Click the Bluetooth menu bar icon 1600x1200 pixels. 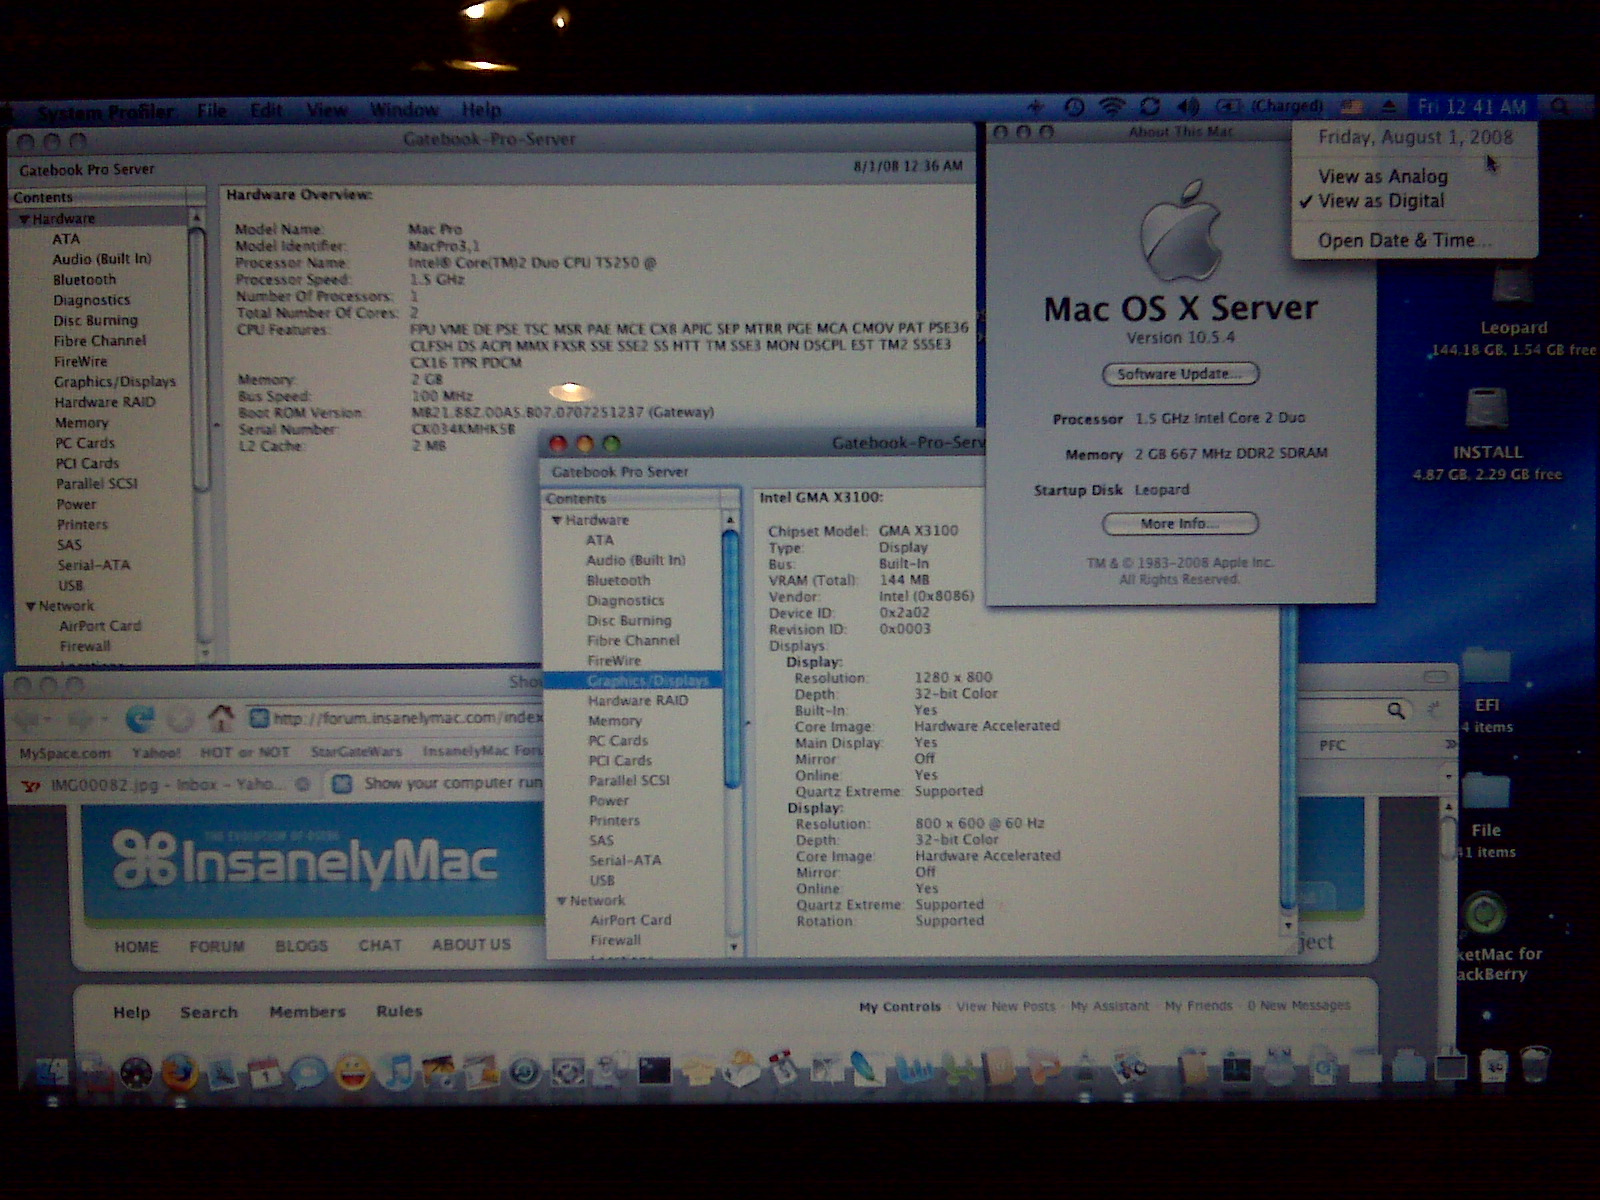coord(1036,107)
